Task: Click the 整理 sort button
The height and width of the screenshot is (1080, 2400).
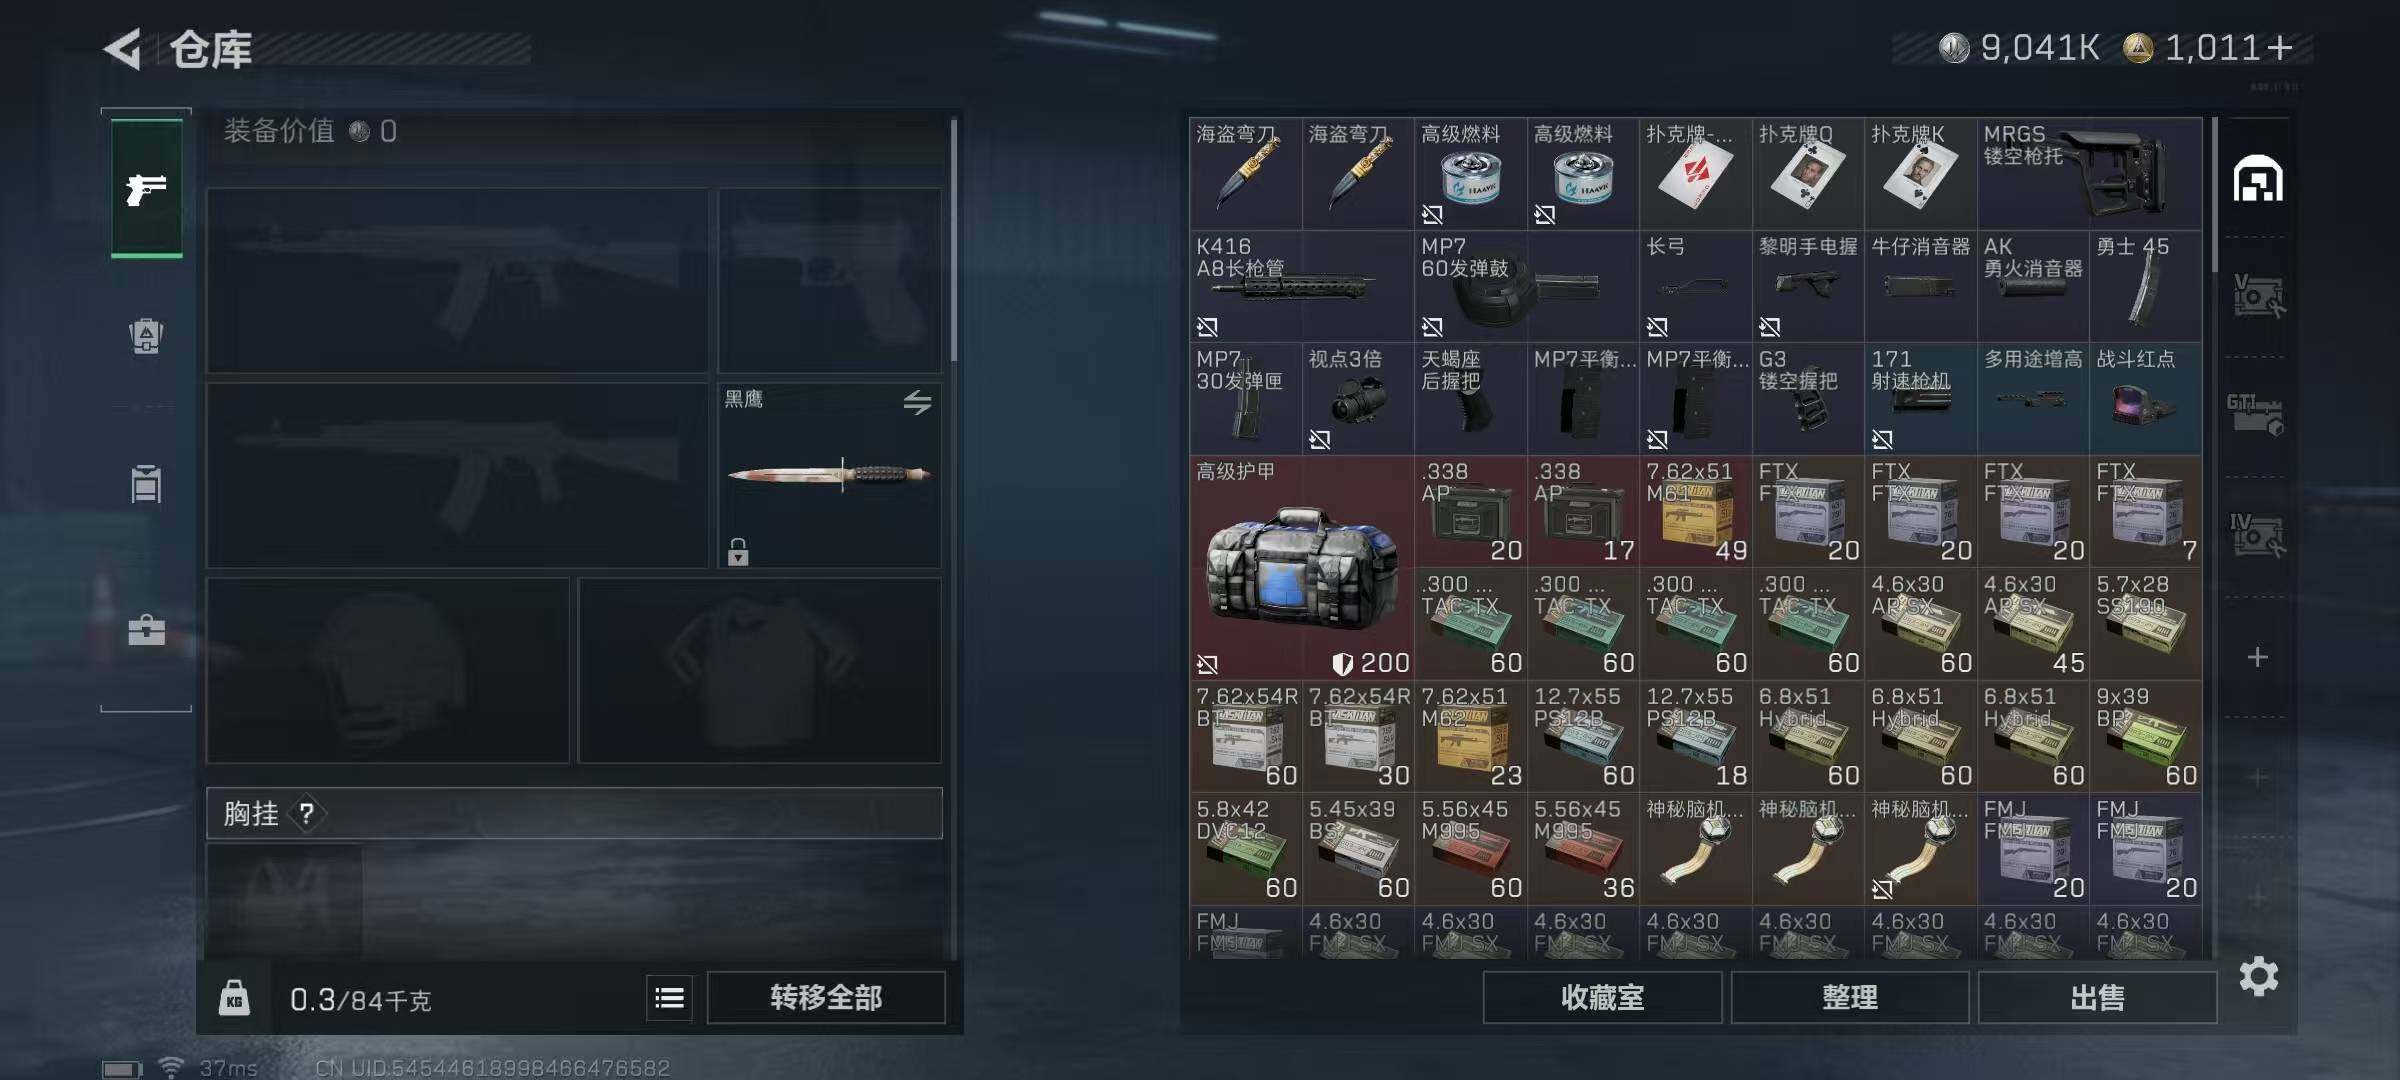Action: 1850,997
